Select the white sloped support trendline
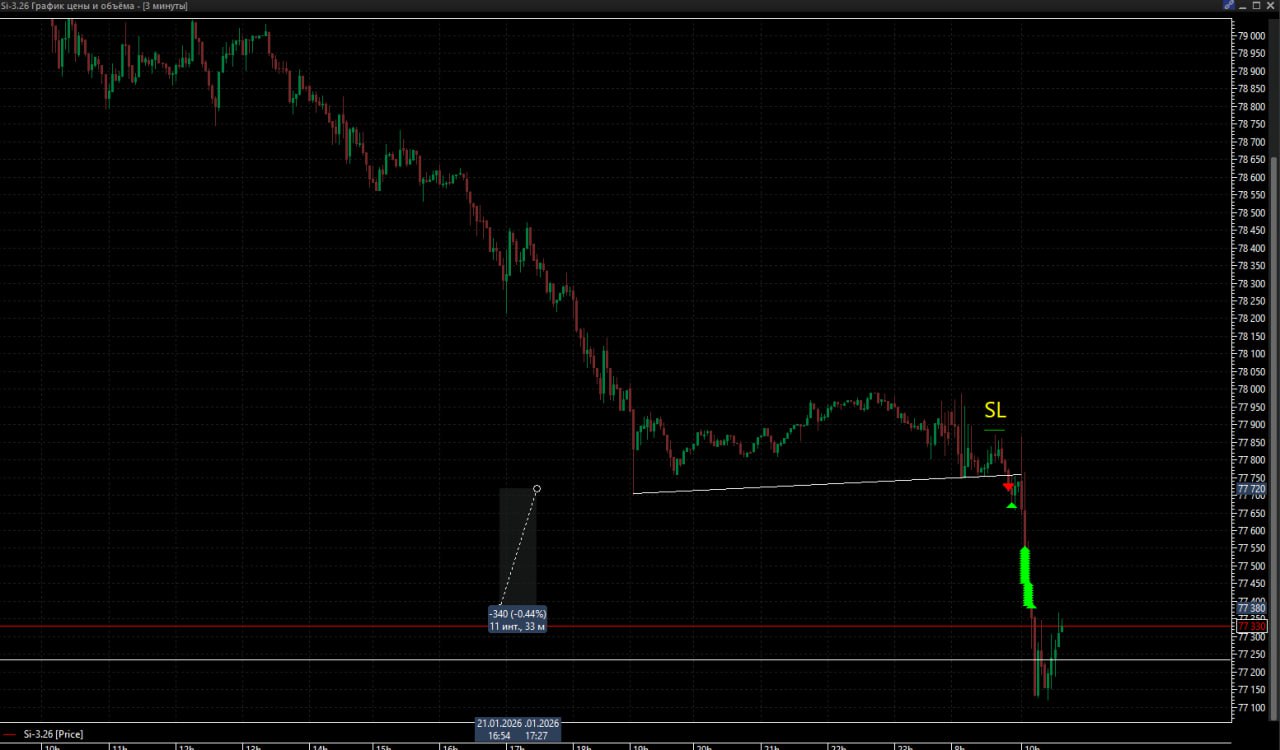 pos(820,484)
